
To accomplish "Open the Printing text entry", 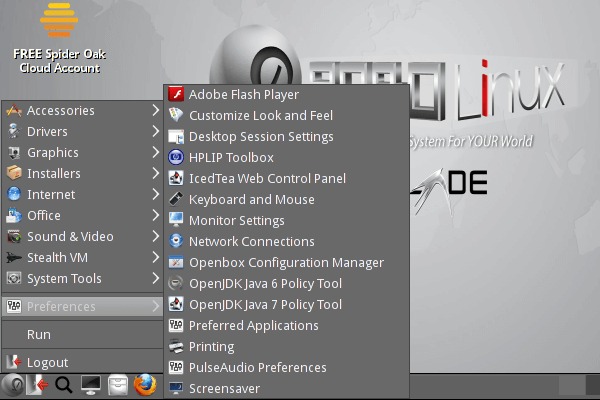I will click(212, 347).
